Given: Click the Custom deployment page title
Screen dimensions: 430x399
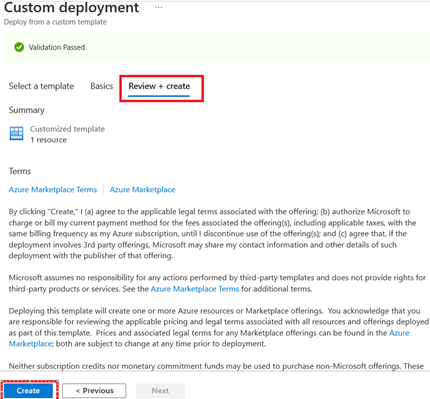Looking at the screenshot, I should [71, 7].
